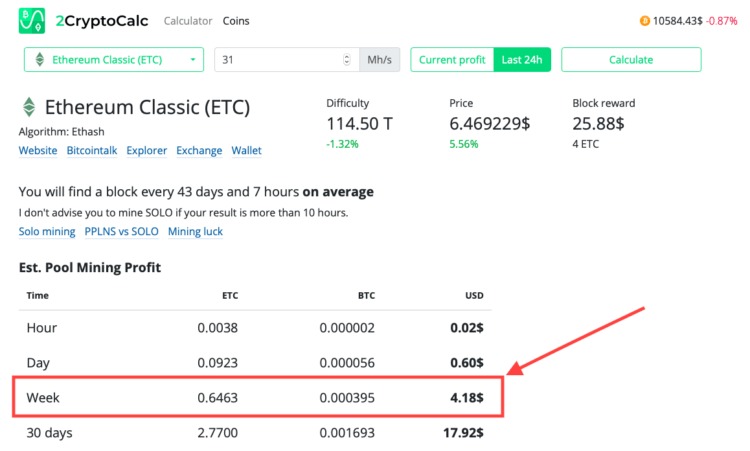Click the hashrate stepper arrows
This screenshot has width=750, height=451.
(347, 60)
